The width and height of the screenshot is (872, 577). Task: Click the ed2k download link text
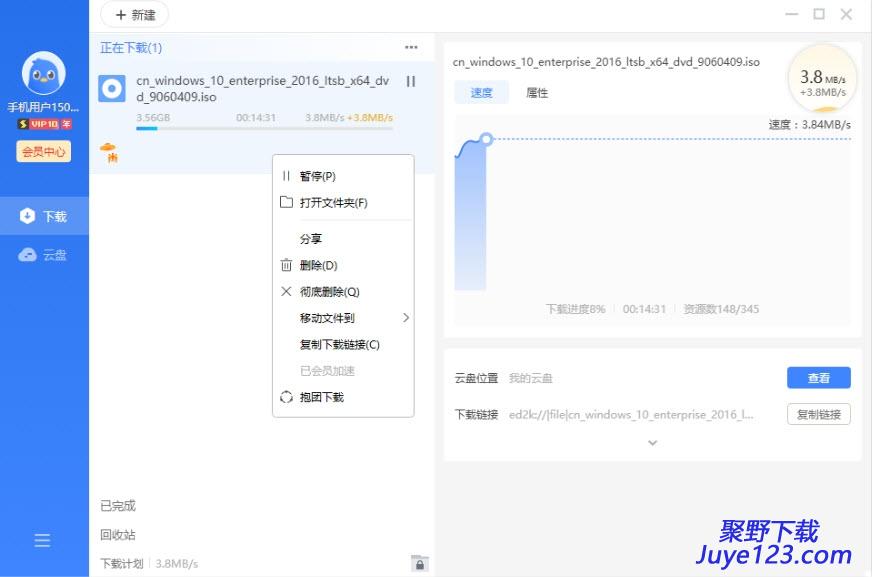(x=631, y=415)
